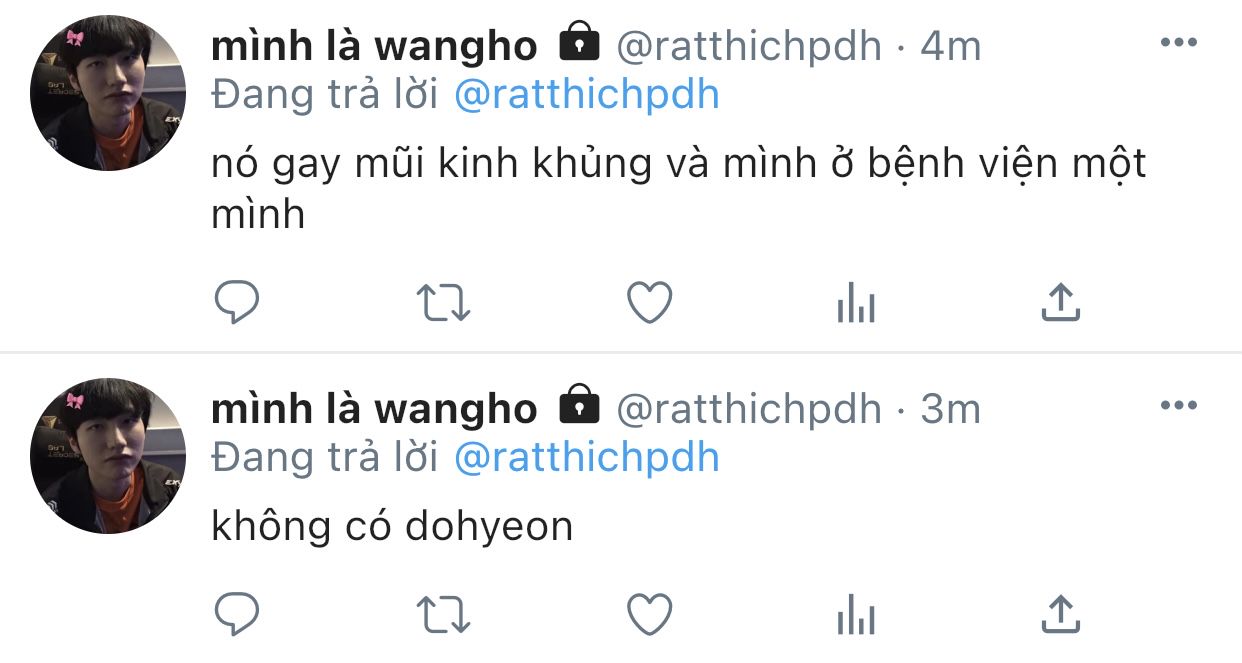The width and height of the screenshot is (1242, 663).
Task: Open the 'không có dohyeon' tweet text
Action: pyautogui.click(x=392, y=526)
